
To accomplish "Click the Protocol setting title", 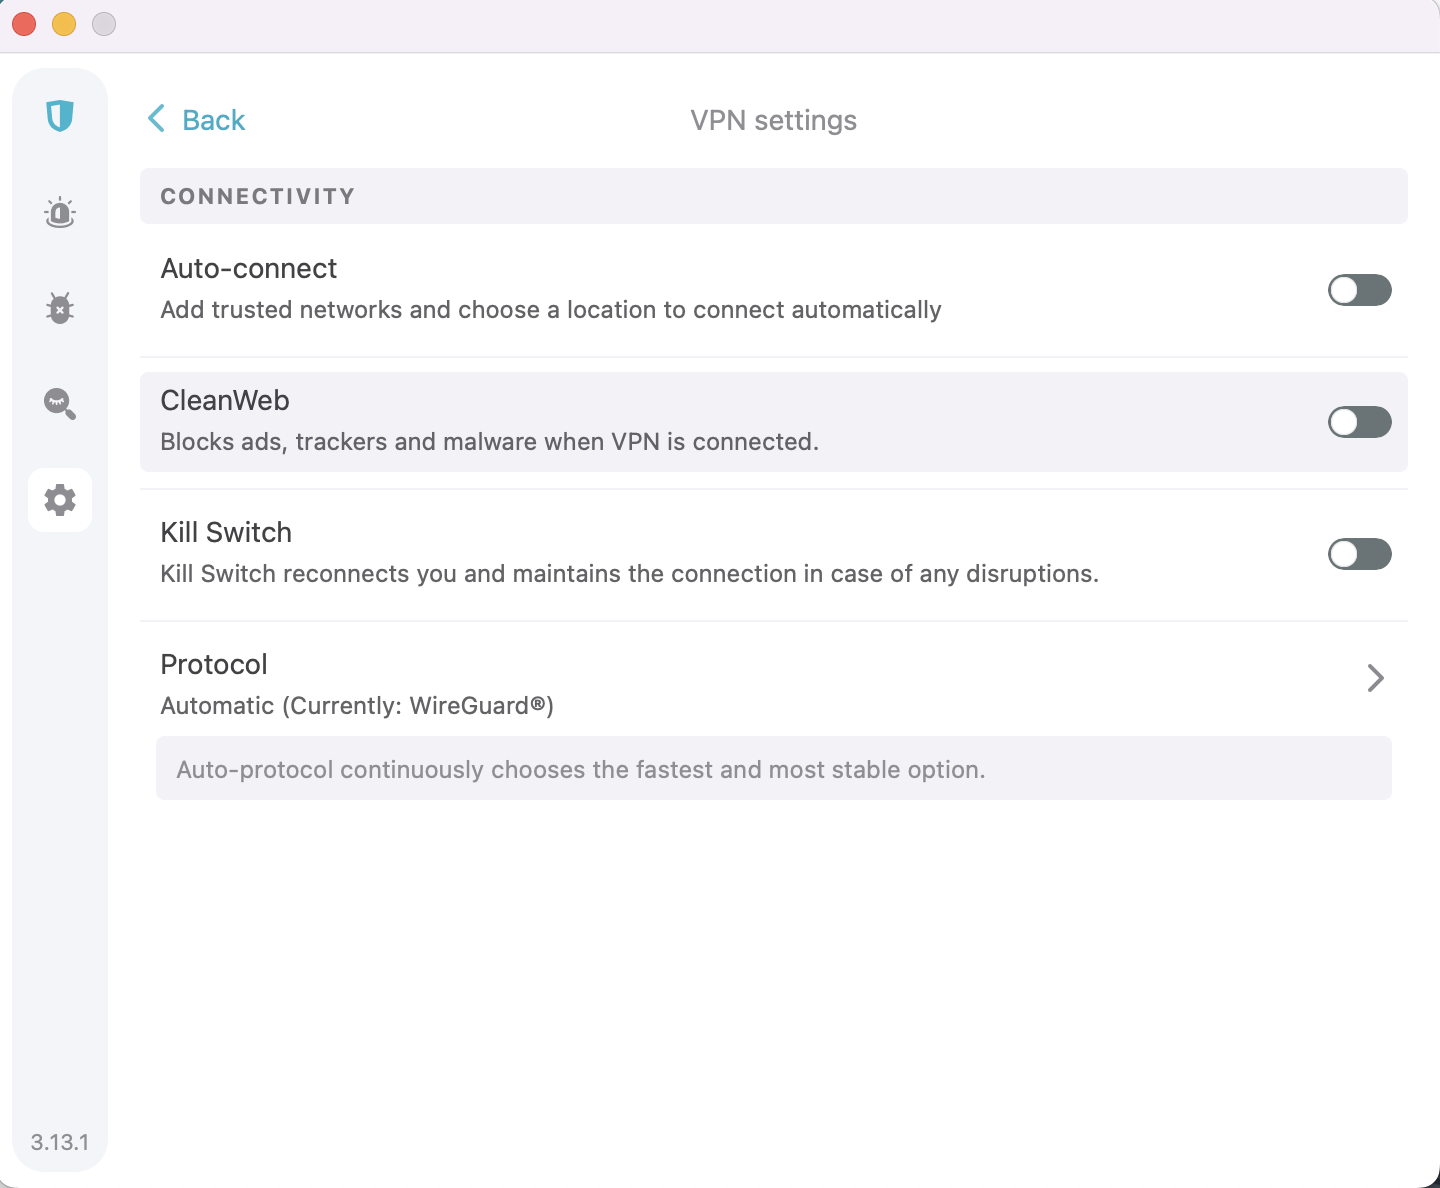I will [x=214, y=664].
